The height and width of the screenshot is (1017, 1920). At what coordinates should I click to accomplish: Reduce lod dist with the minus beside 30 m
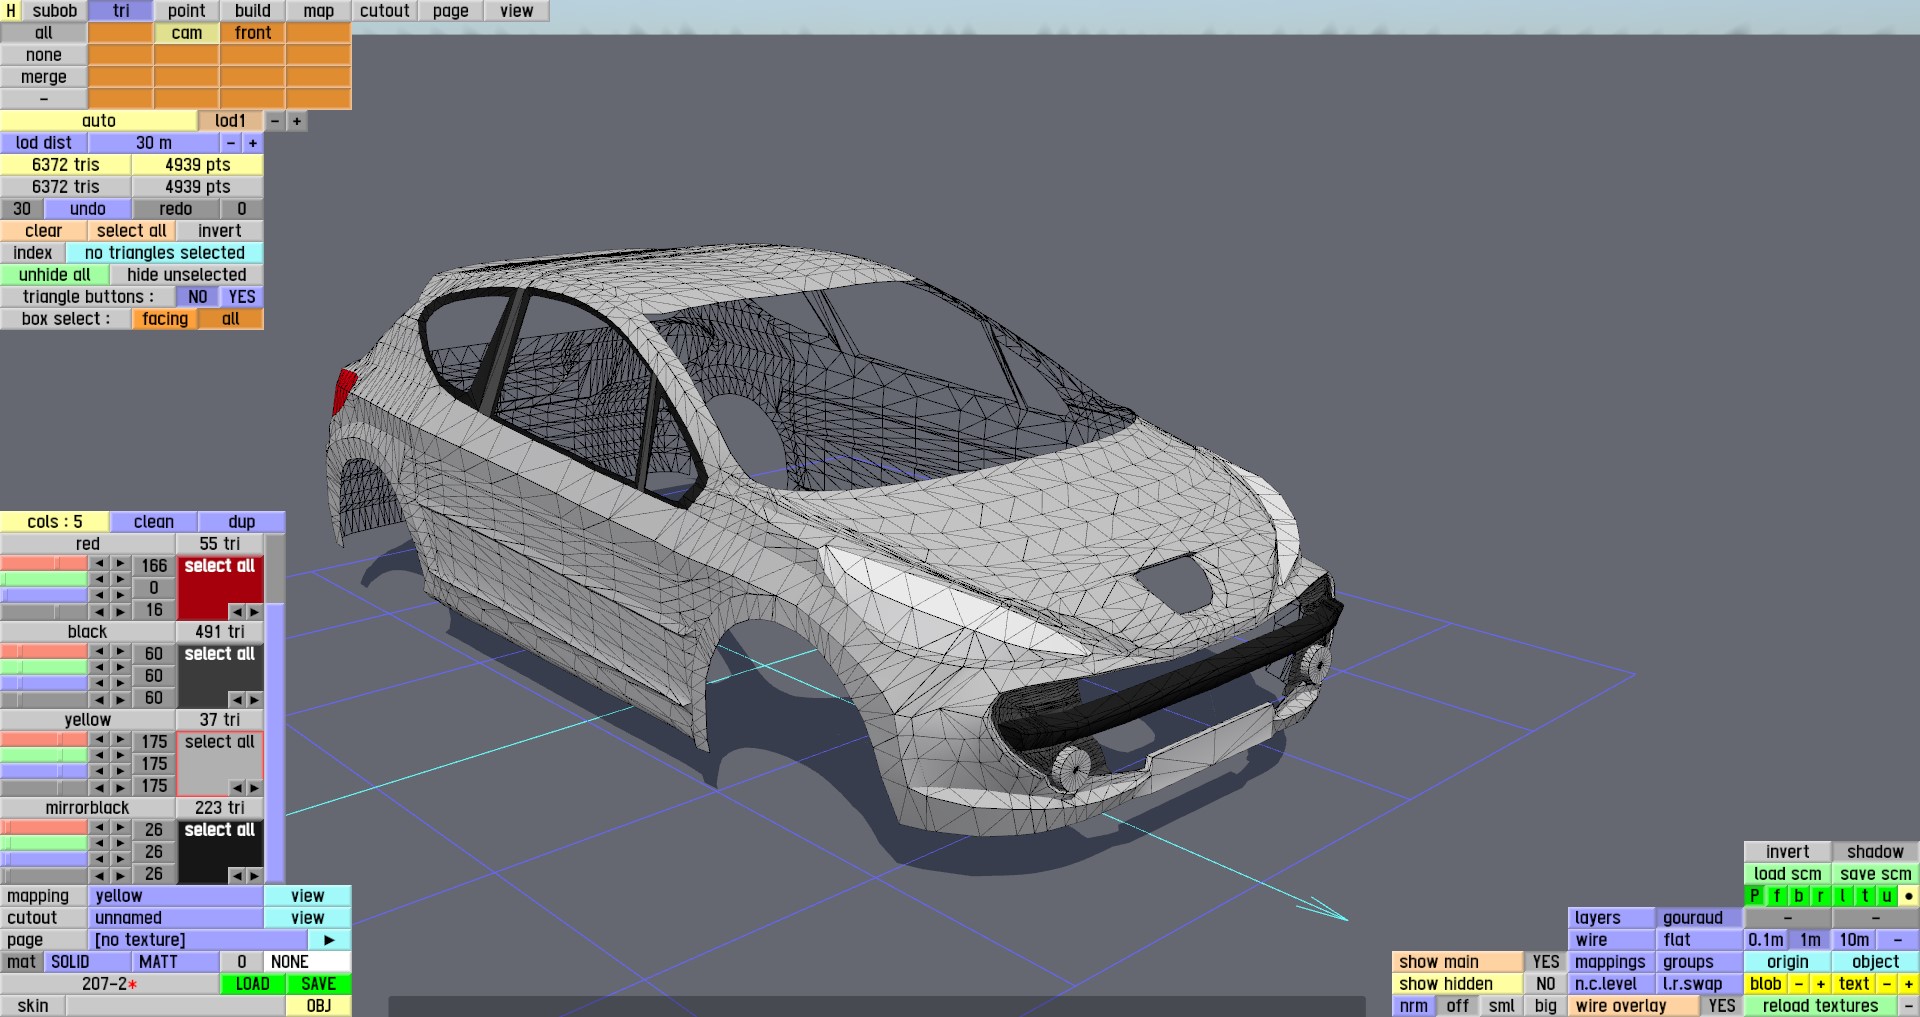pos(231,143)
